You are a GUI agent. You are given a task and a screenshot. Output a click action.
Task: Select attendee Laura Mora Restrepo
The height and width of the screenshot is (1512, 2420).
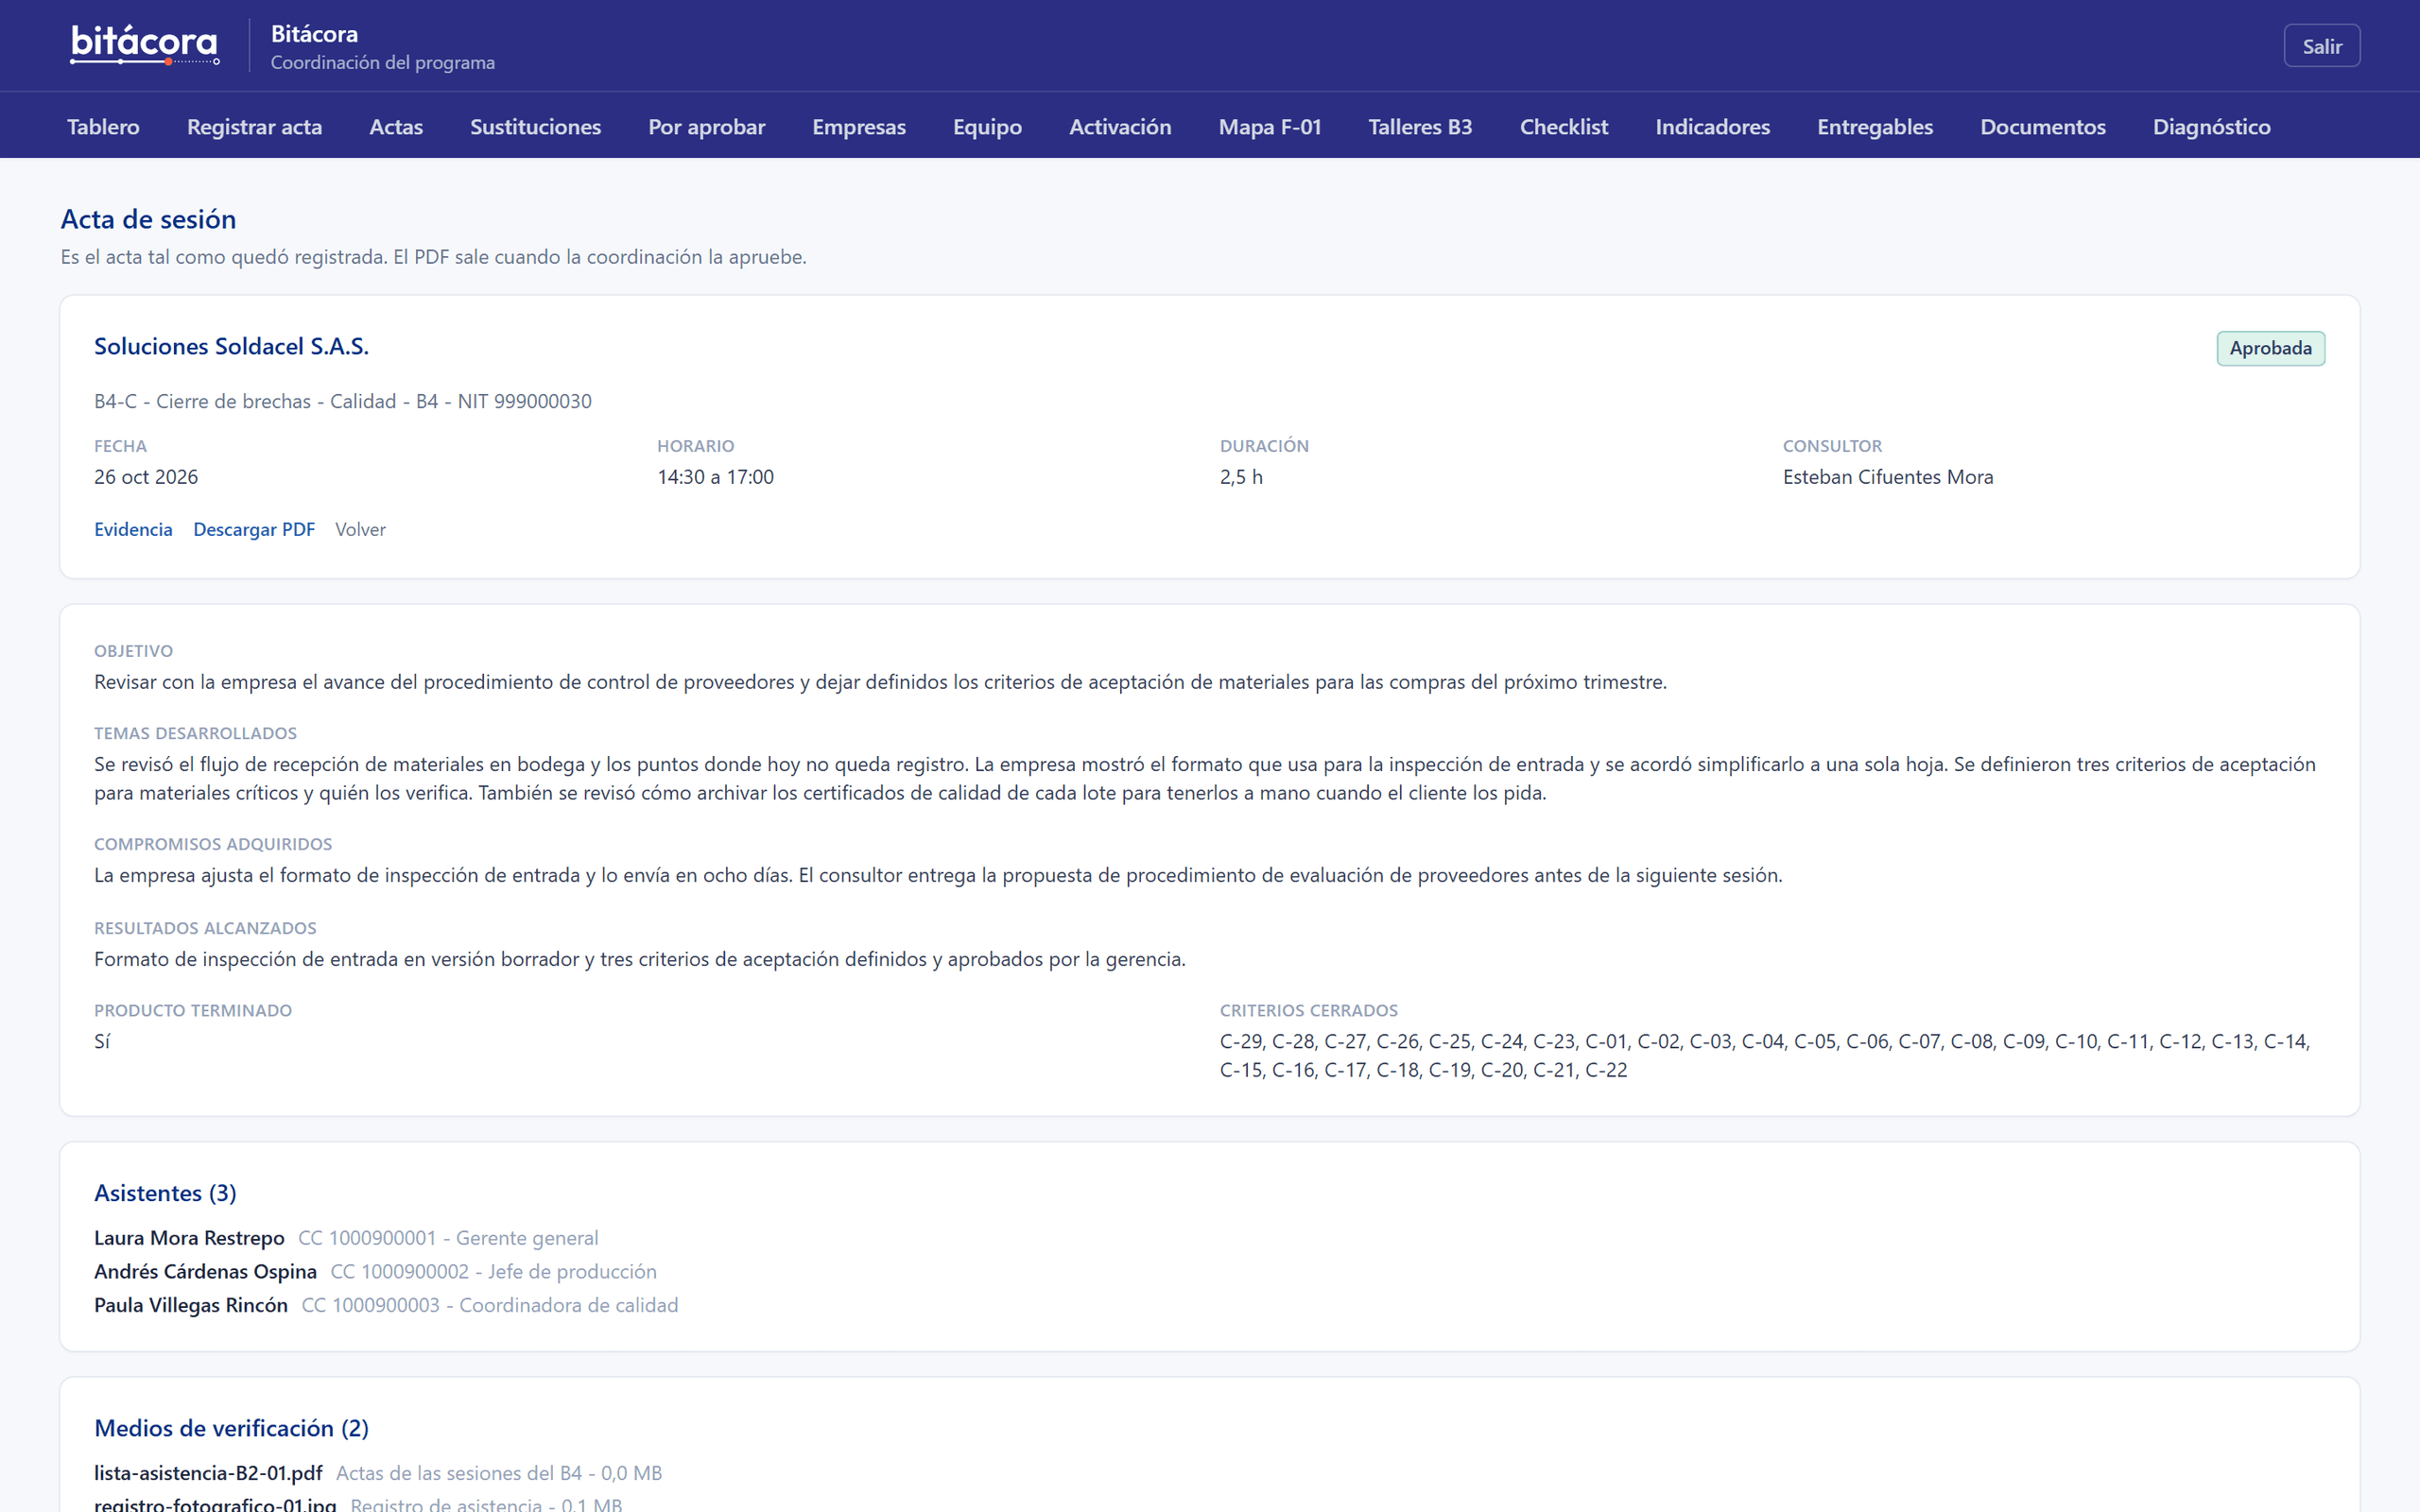(x=189, y=1238)
